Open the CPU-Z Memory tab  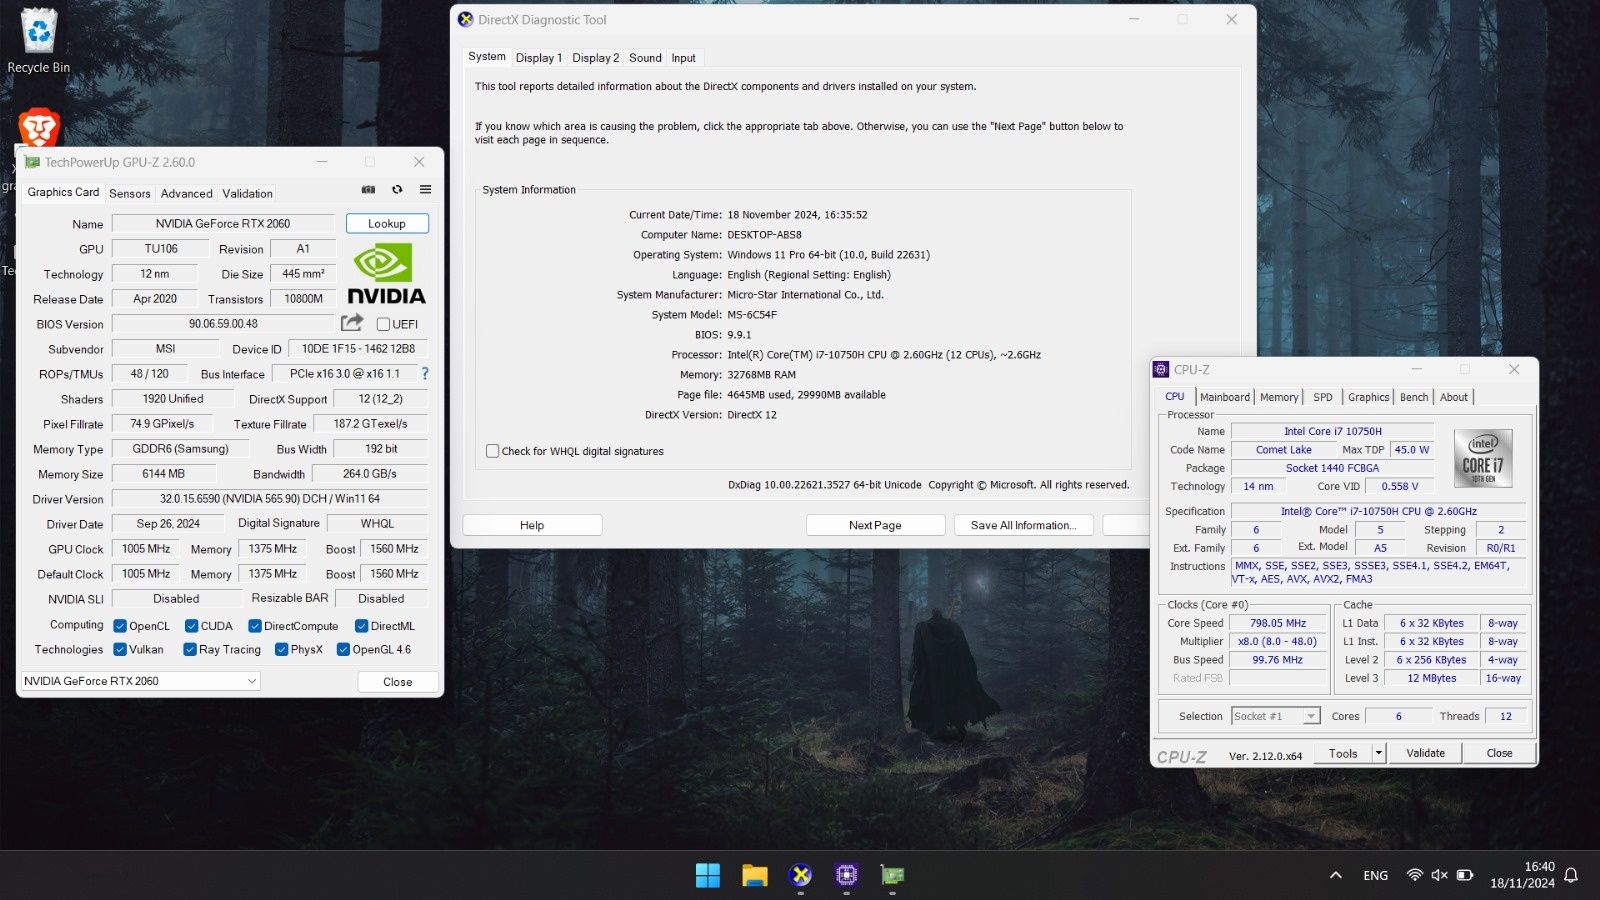pos(1279,397)
